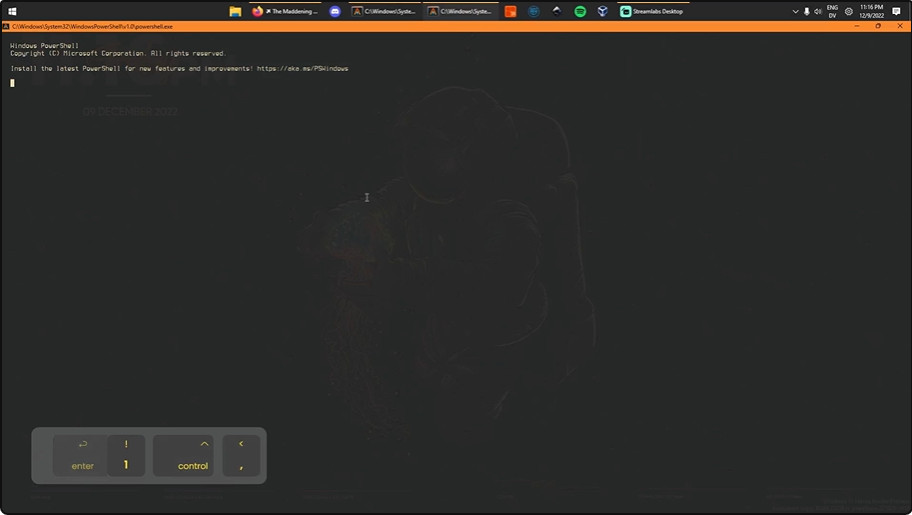Screen dimensions: 912x515
Task: Restore down the PowerShell window
Action: click(878, 26)
